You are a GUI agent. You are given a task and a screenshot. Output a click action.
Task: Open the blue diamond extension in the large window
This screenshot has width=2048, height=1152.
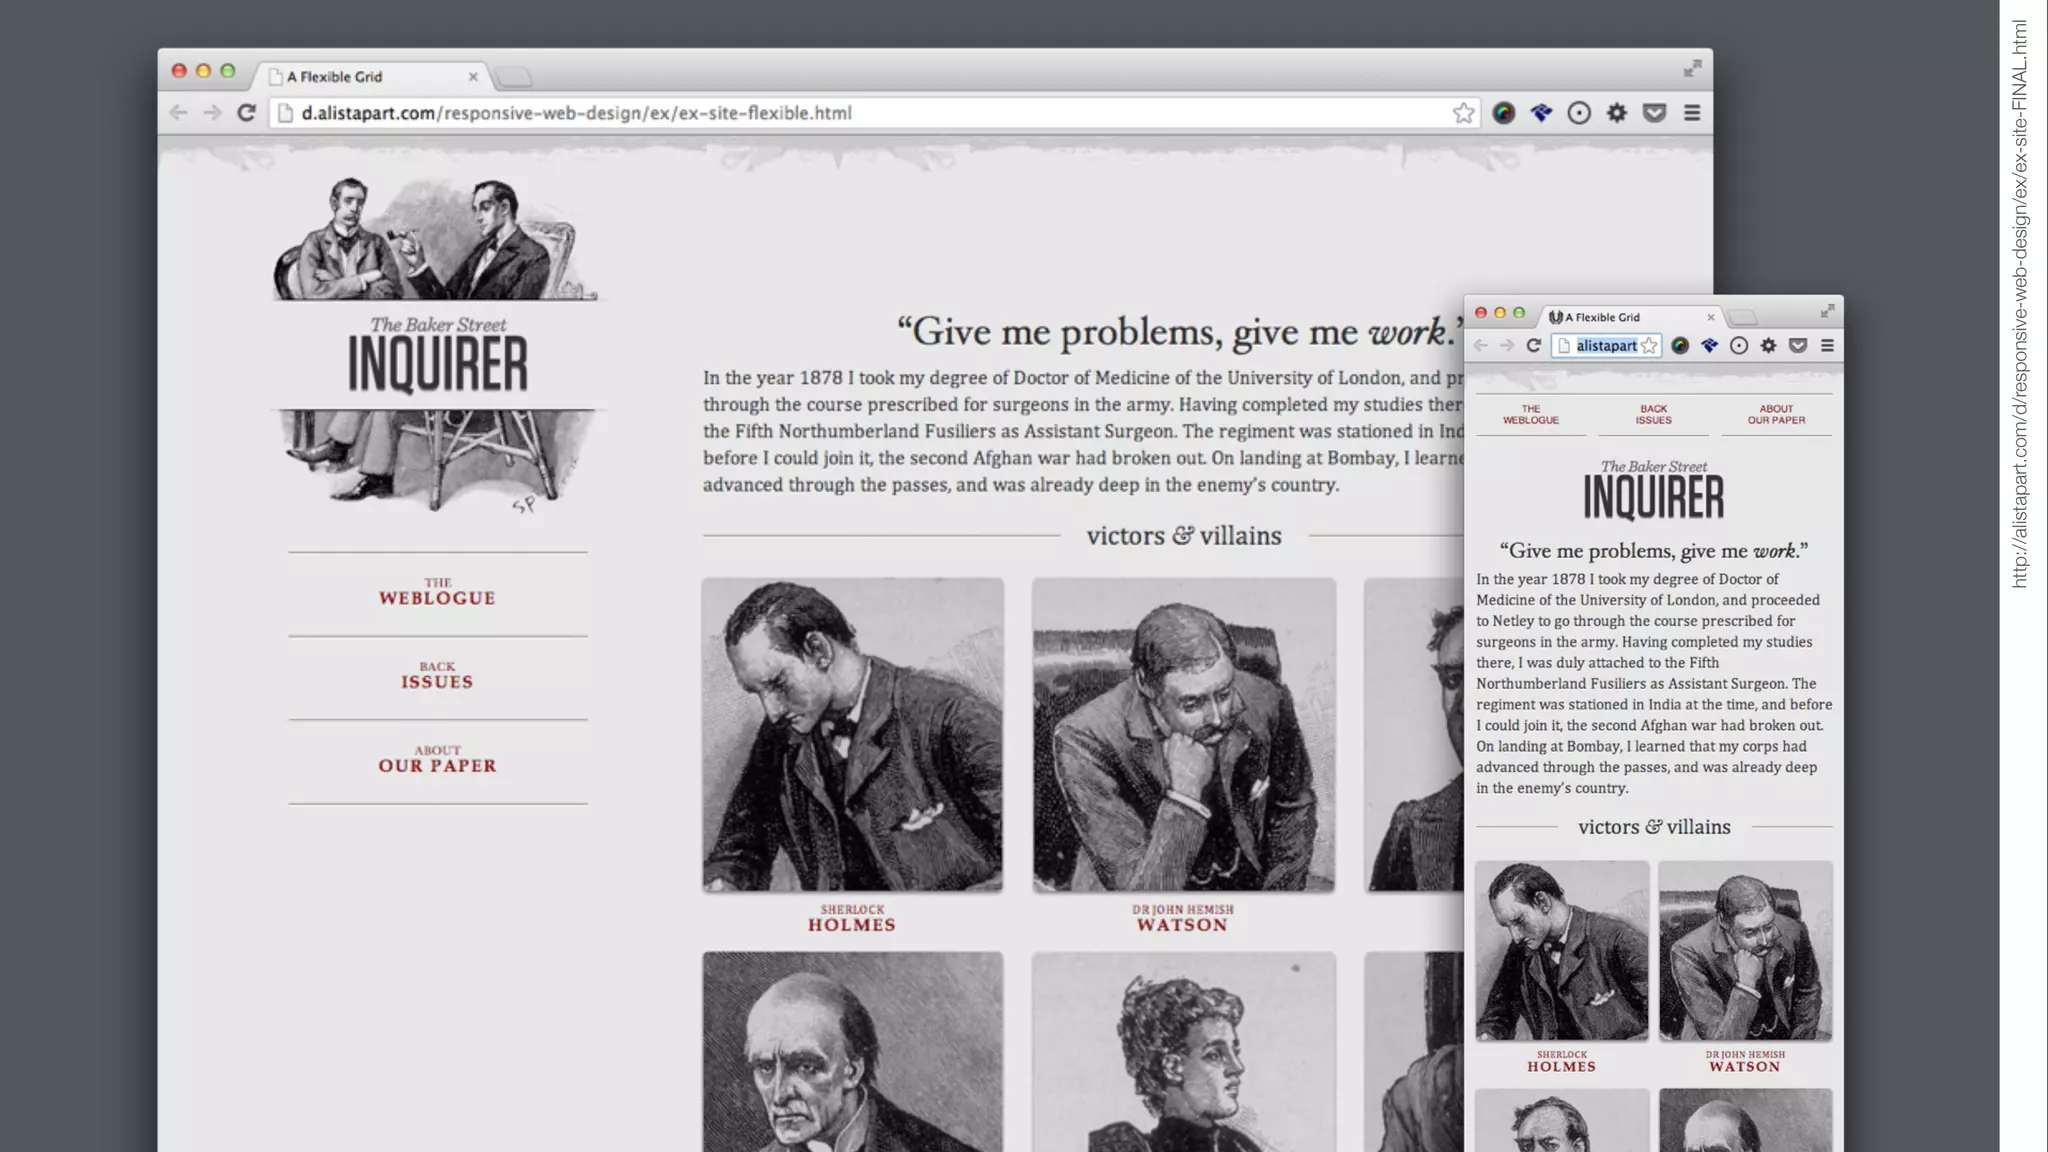click(x=1541, y=113)
